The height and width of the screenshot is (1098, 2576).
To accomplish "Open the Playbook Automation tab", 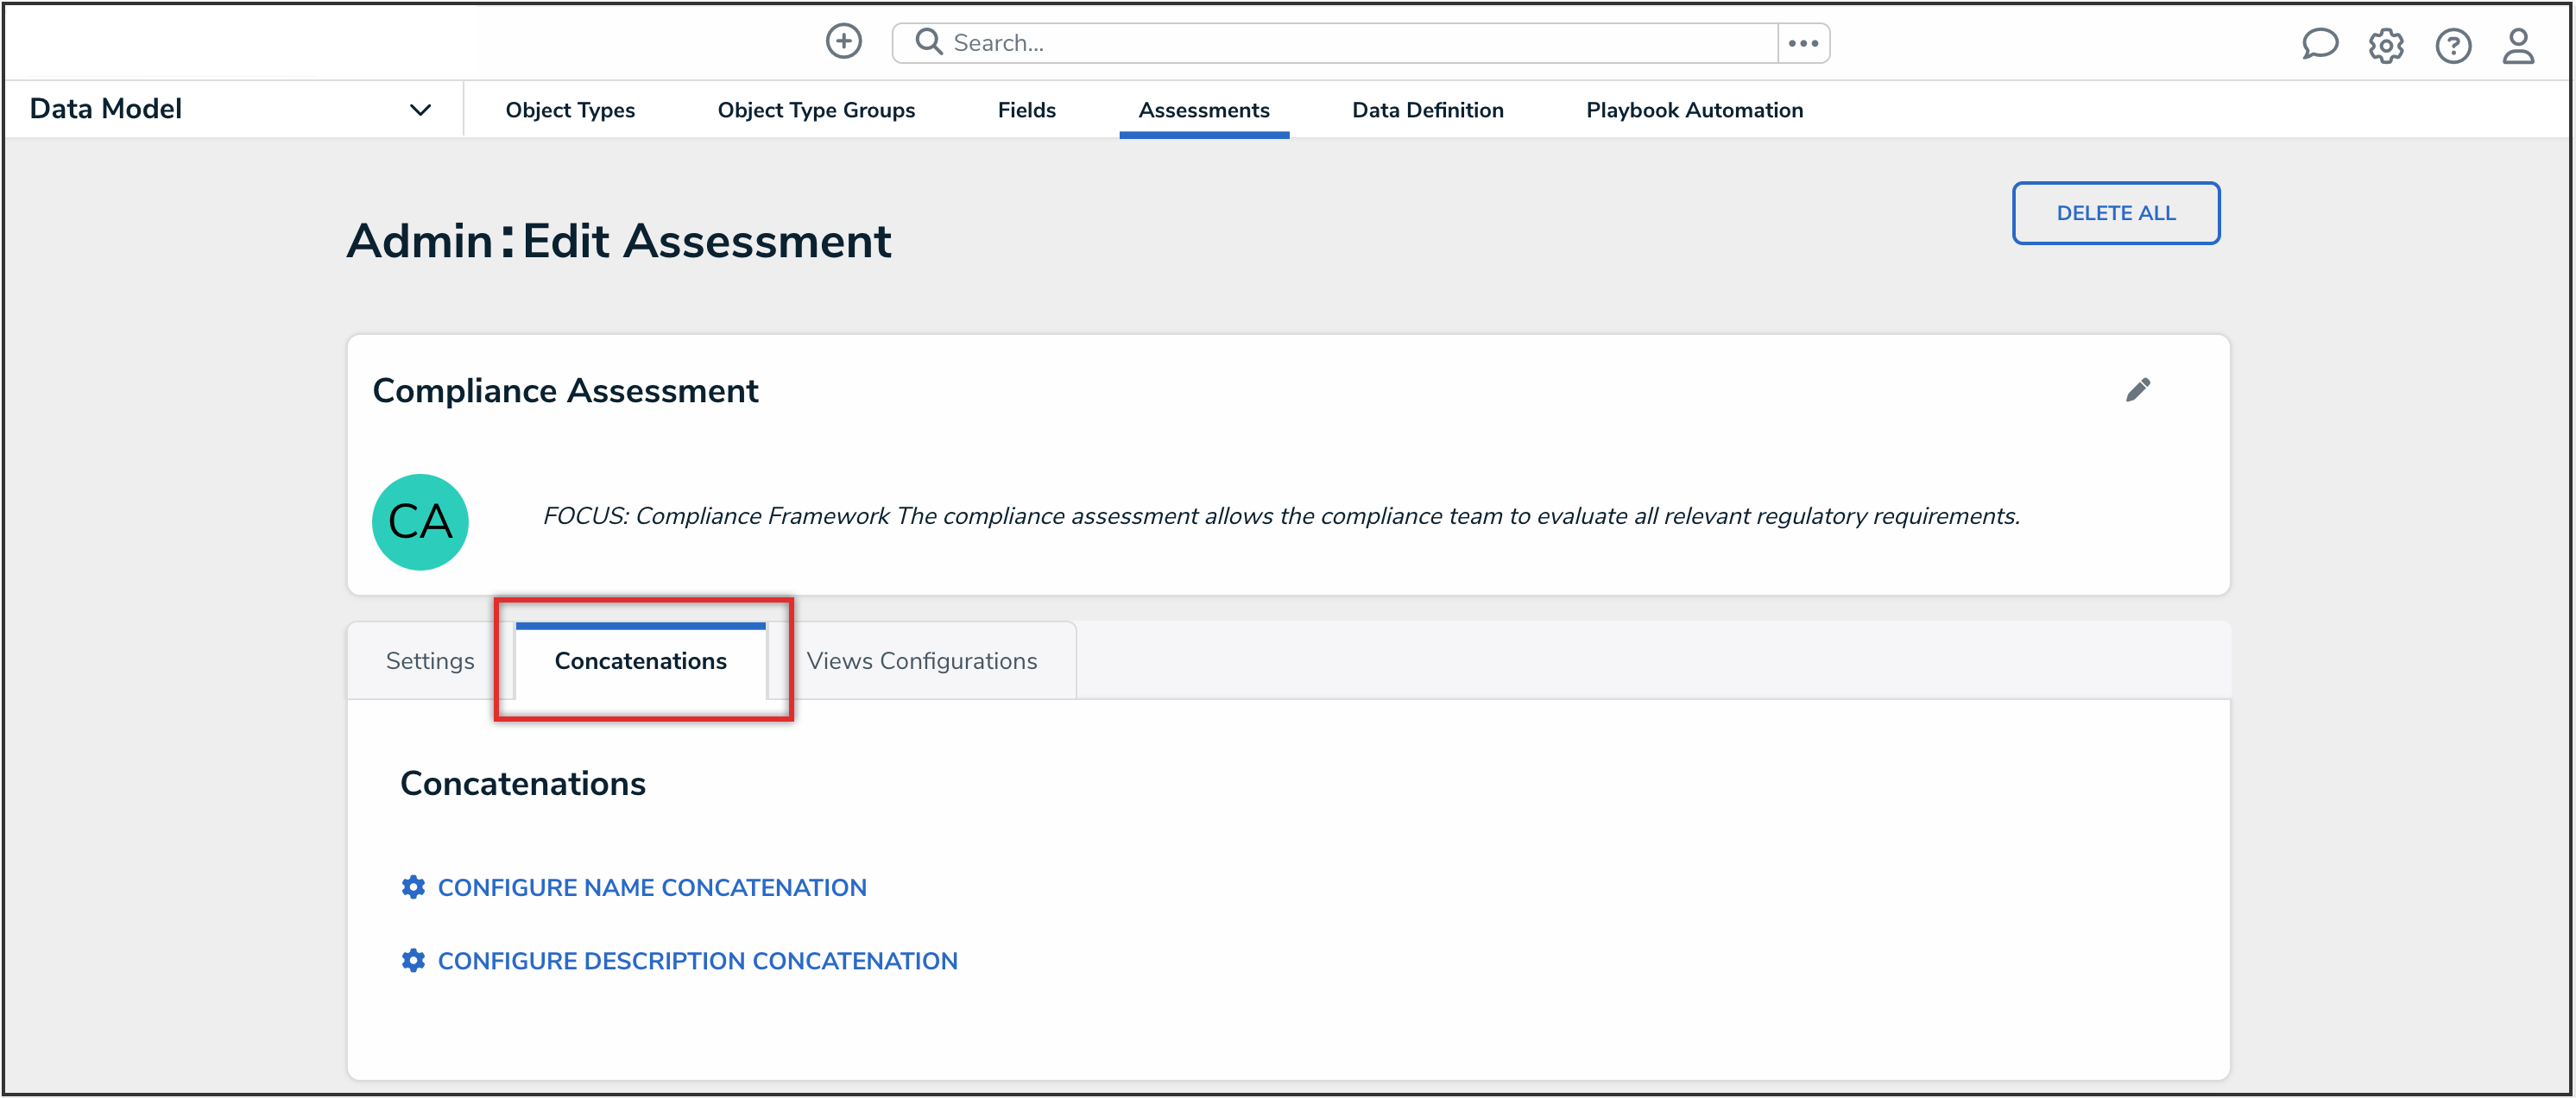I will click(x=1694, y=110).
